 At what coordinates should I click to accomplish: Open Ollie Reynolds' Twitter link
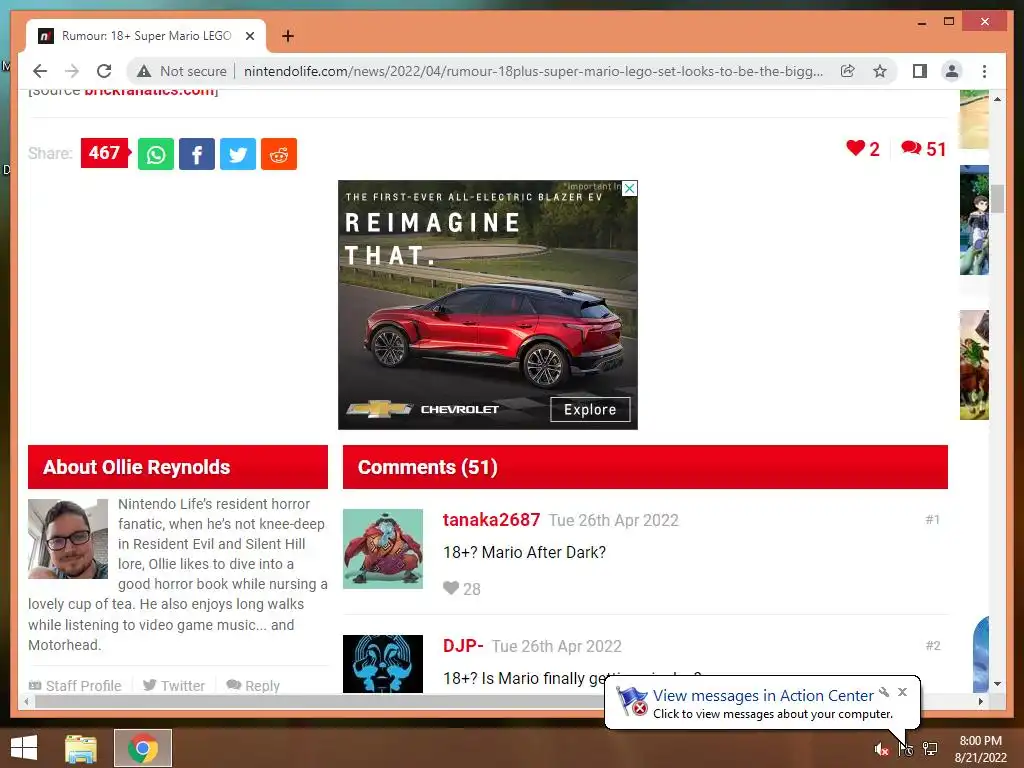tap(174, 686)
